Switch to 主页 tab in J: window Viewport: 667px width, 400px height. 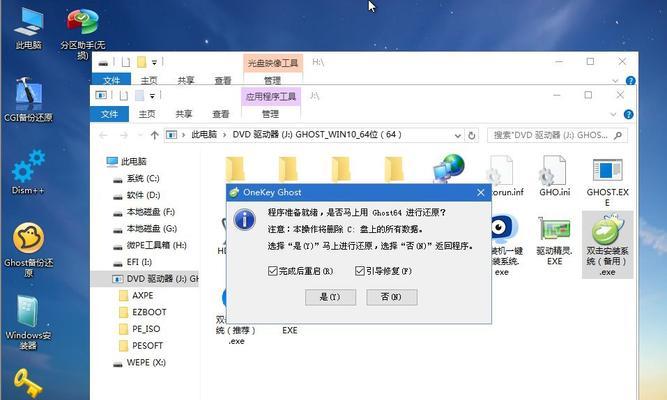(147, 114)
